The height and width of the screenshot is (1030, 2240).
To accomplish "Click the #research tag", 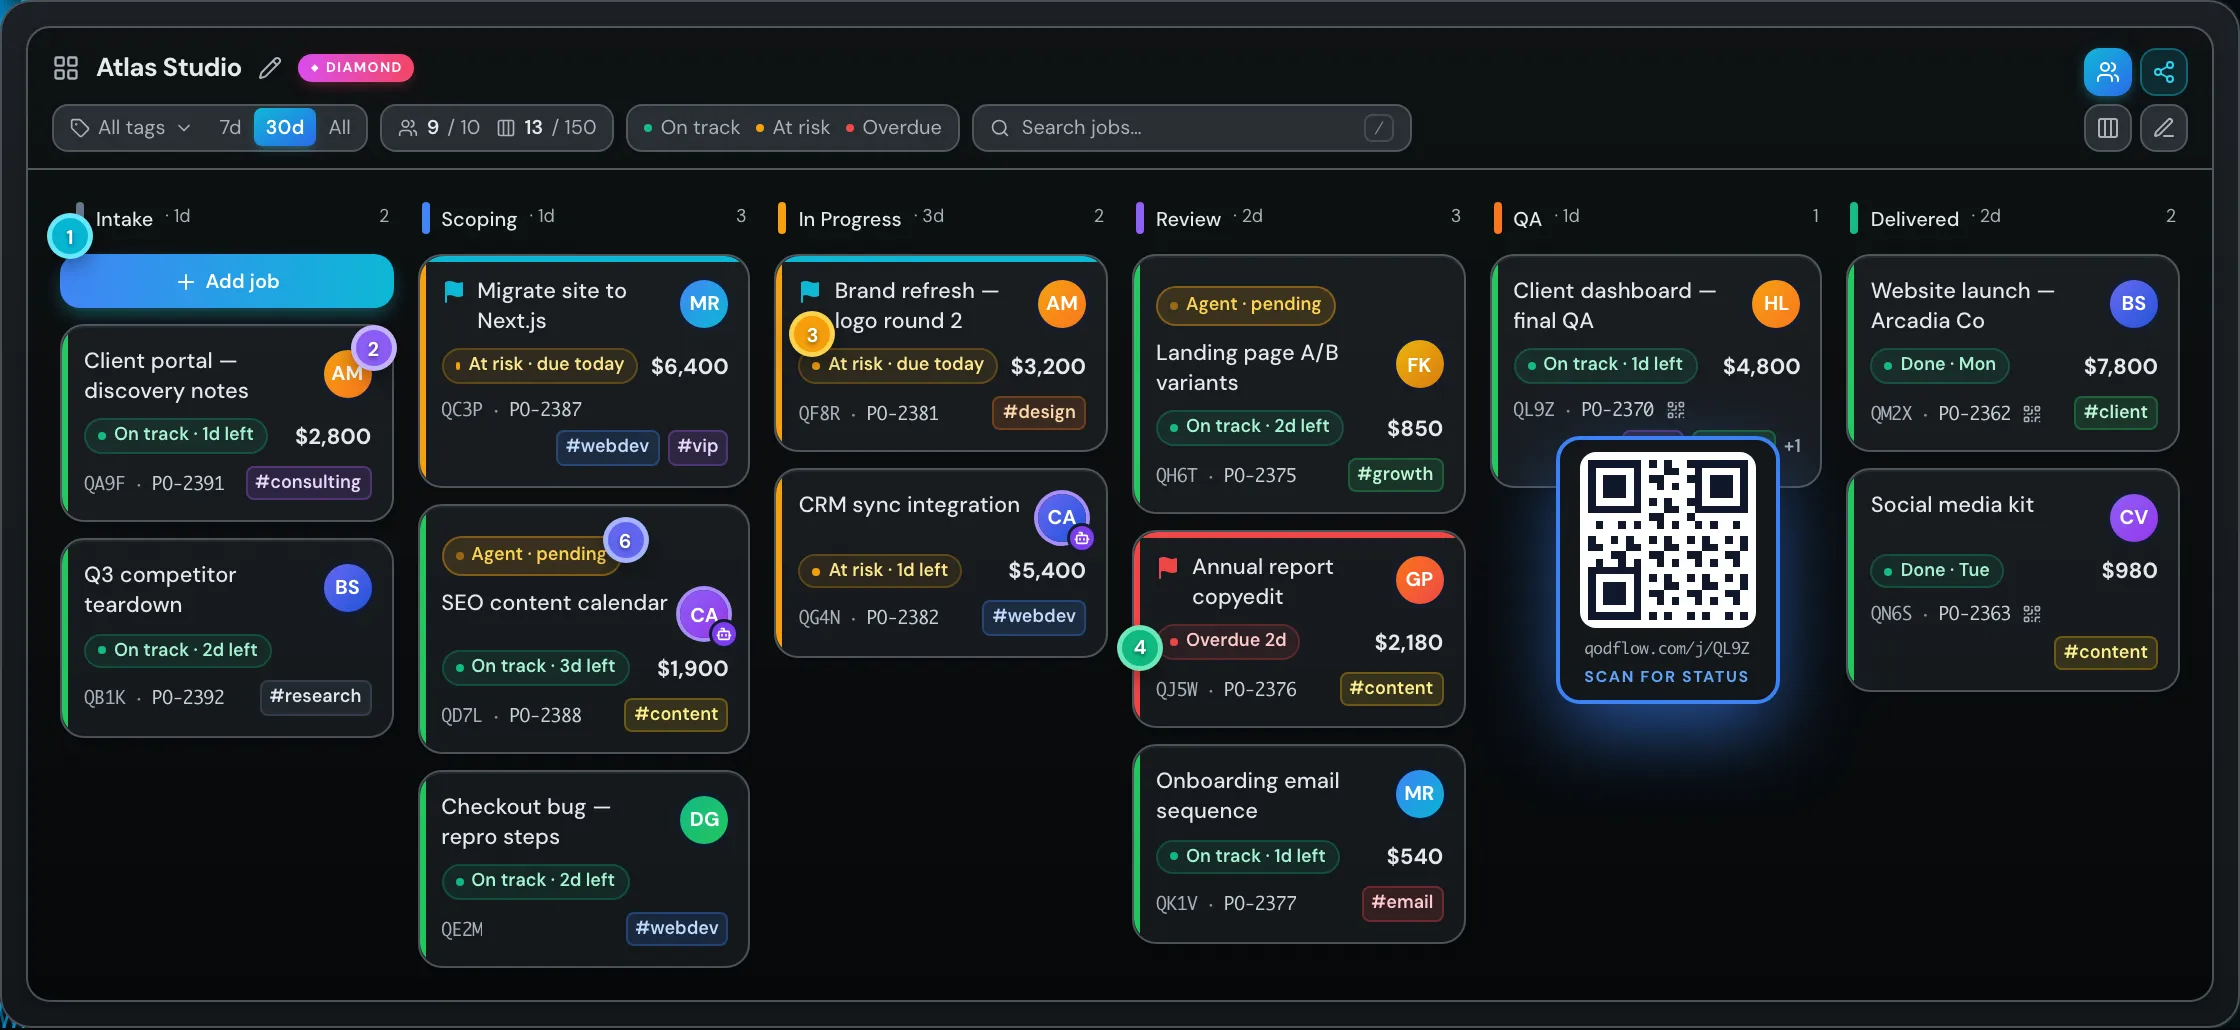I will coord(315,696).
